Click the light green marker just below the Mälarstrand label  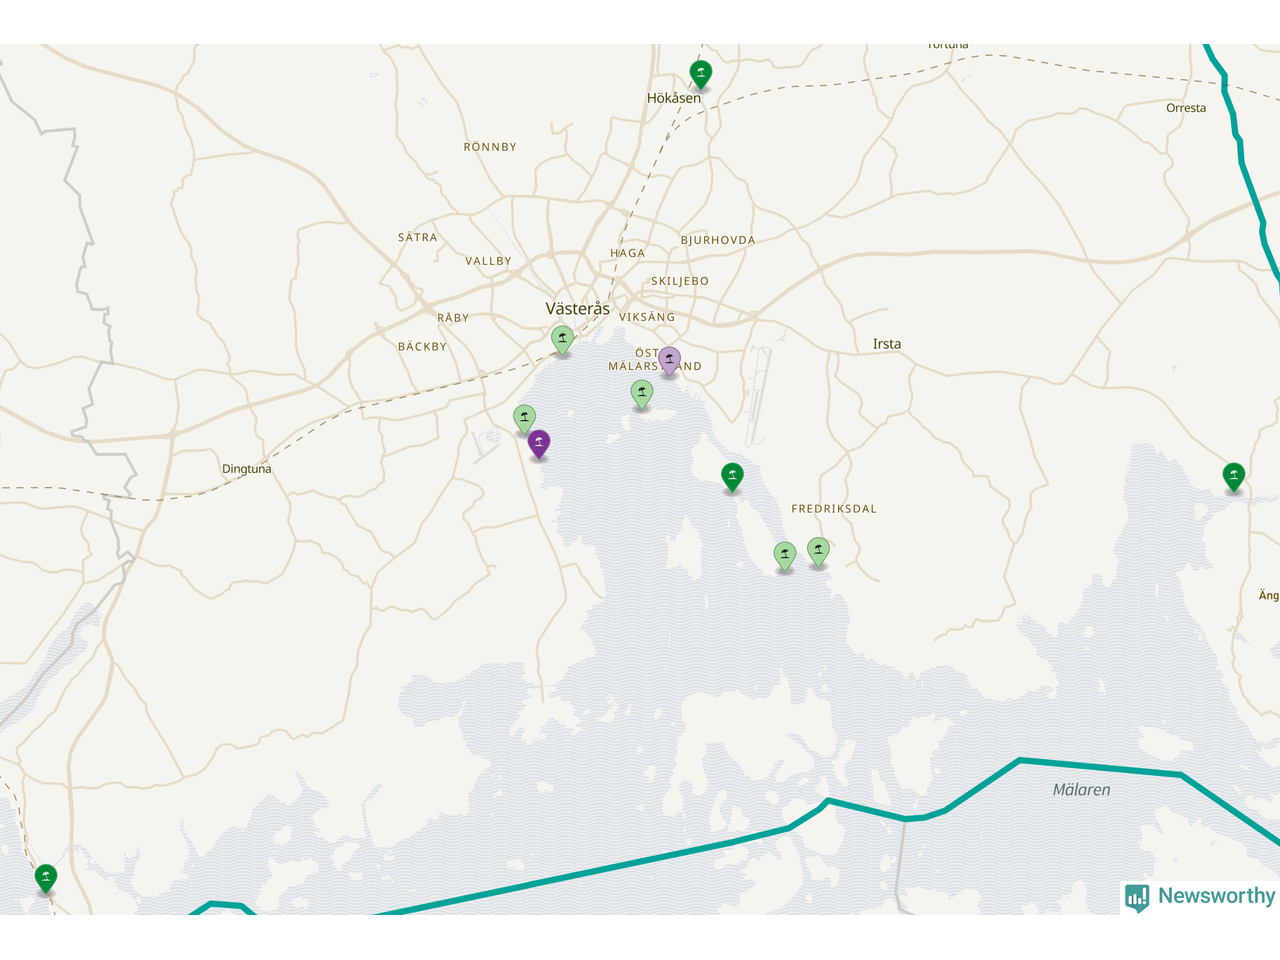coord(642,393)
